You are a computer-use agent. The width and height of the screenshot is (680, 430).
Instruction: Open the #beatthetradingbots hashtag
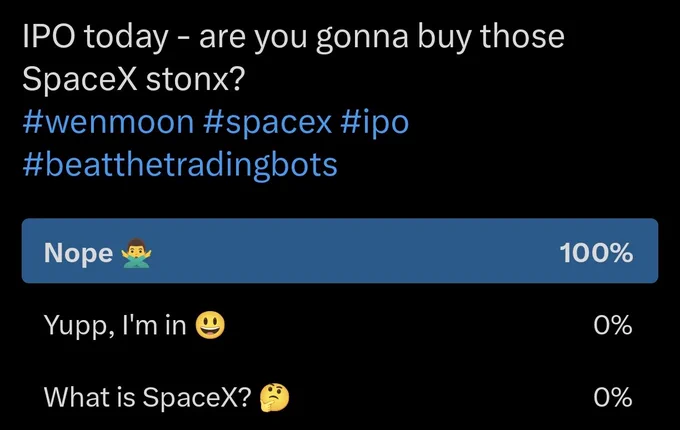click(x=180, y=166)
